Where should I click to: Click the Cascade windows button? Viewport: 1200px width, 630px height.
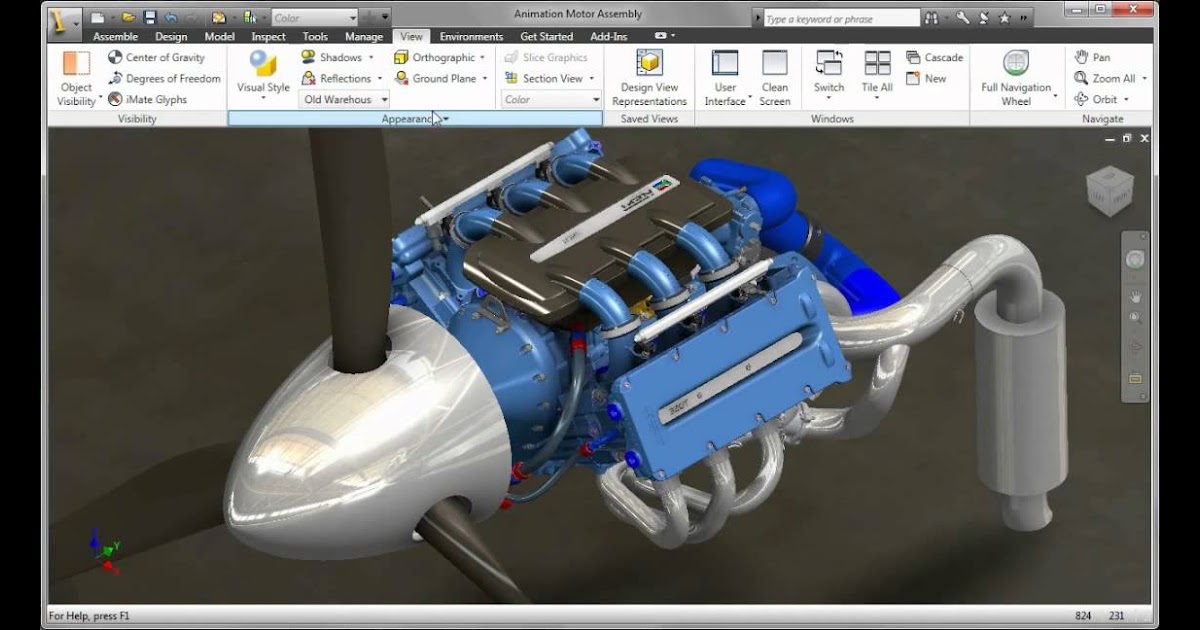coord(934,58)
